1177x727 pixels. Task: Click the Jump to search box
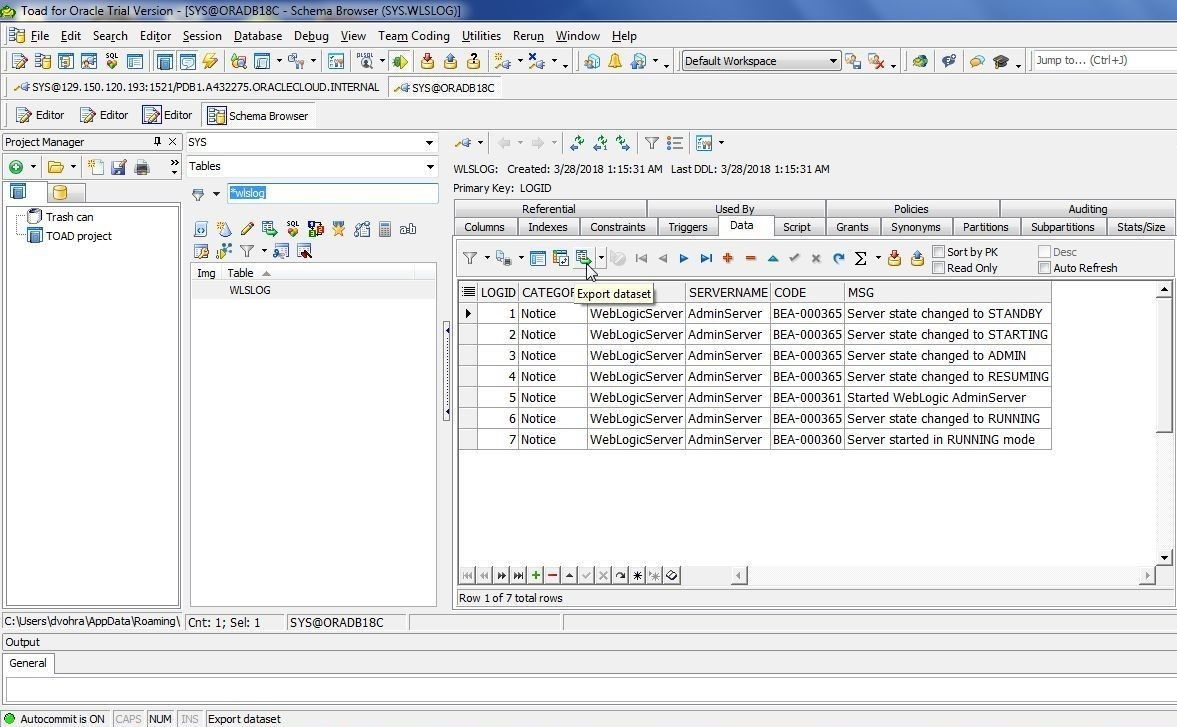1103,60
